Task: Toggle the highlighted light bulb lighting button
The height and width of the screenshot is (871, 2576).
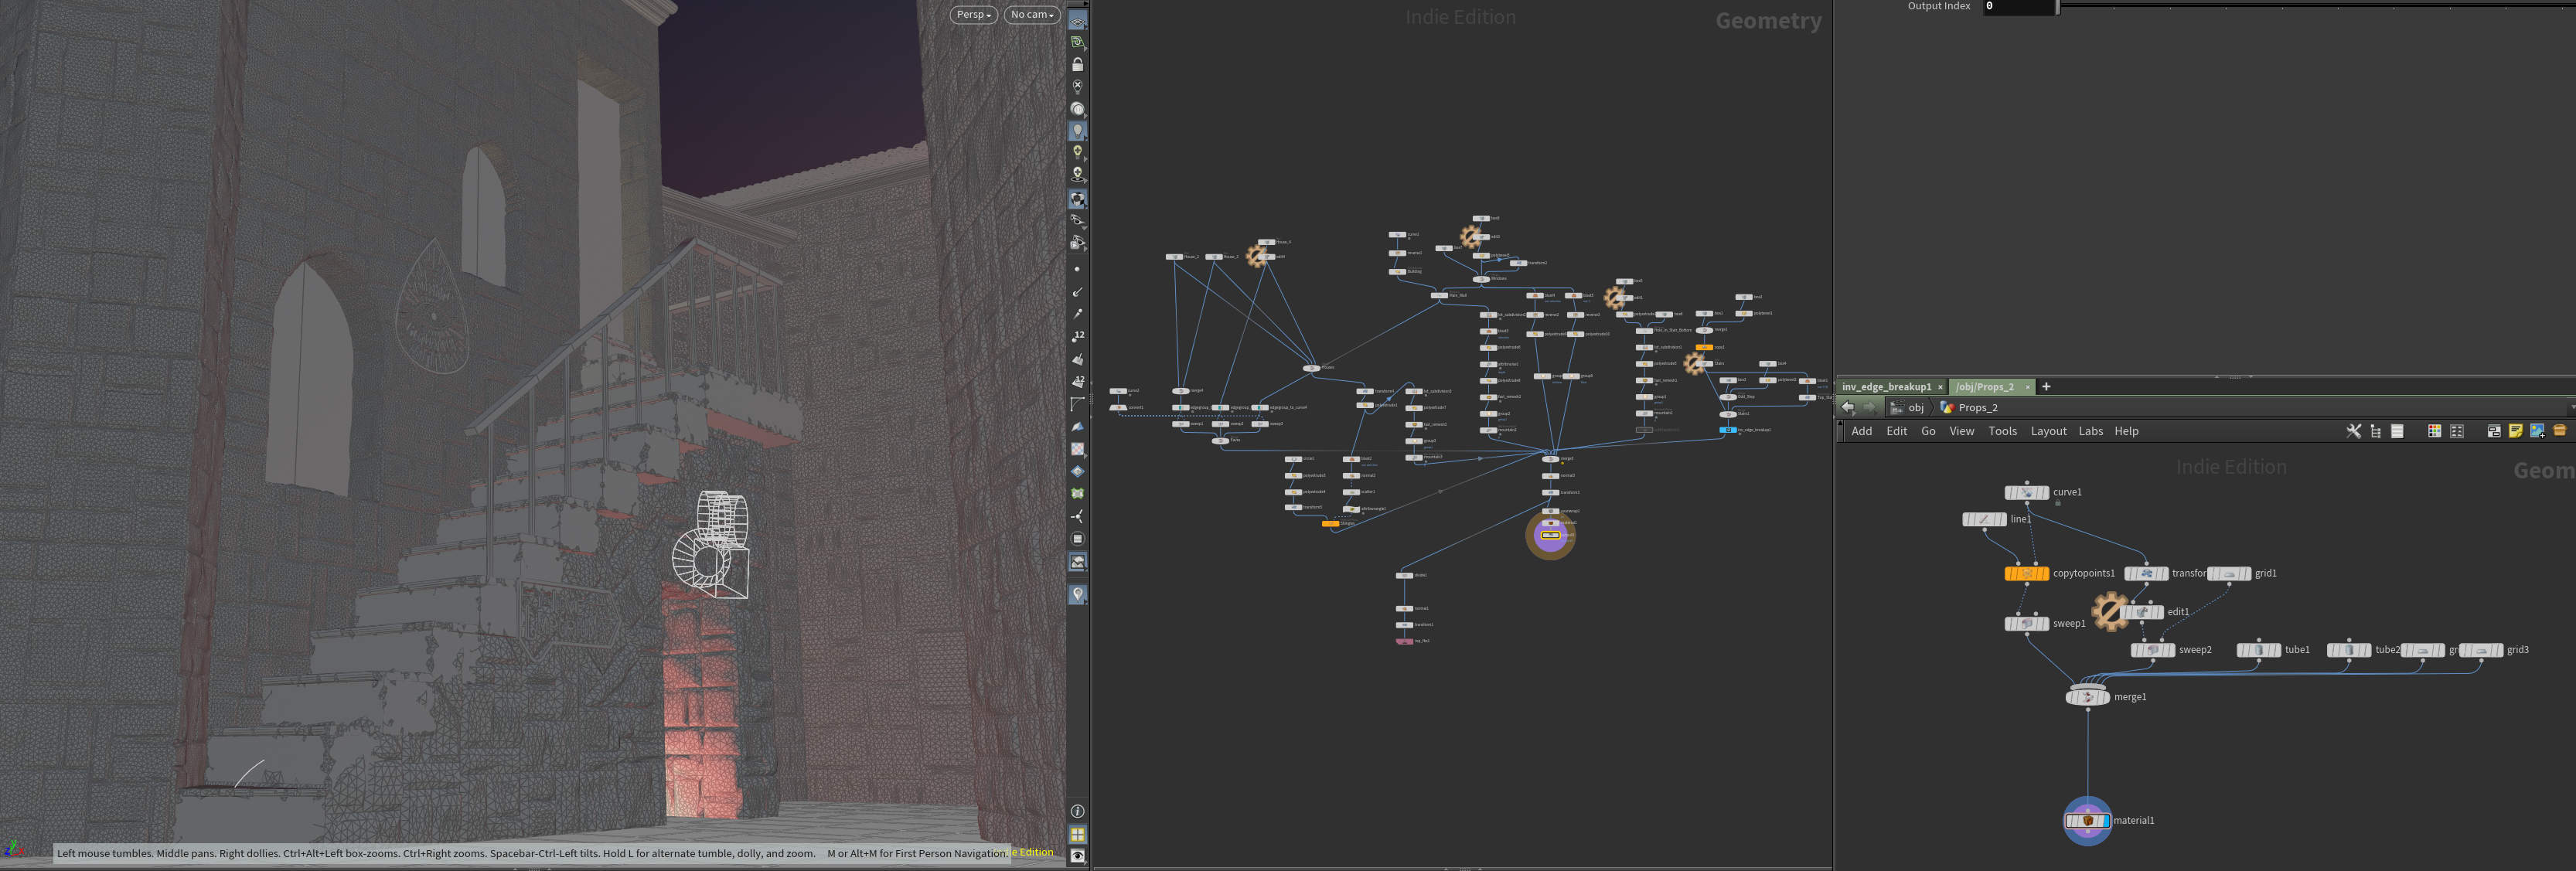Action: pos(1077,130)
